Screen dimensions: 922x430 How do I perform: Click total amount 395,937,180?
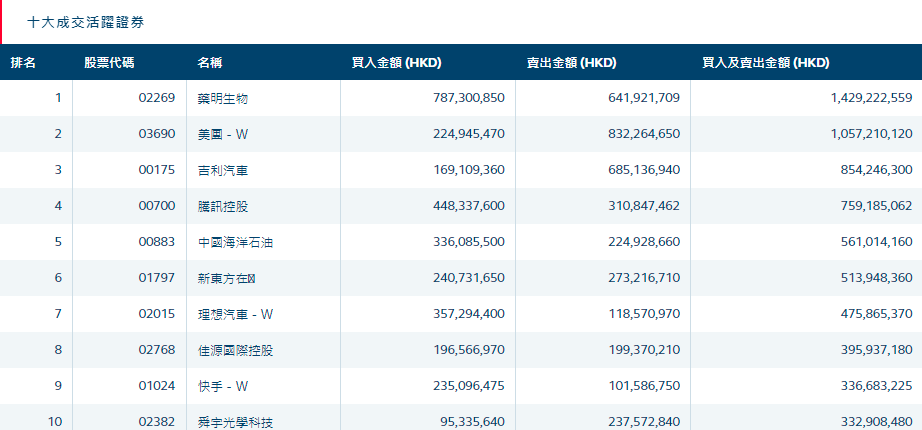click(876, 350)
